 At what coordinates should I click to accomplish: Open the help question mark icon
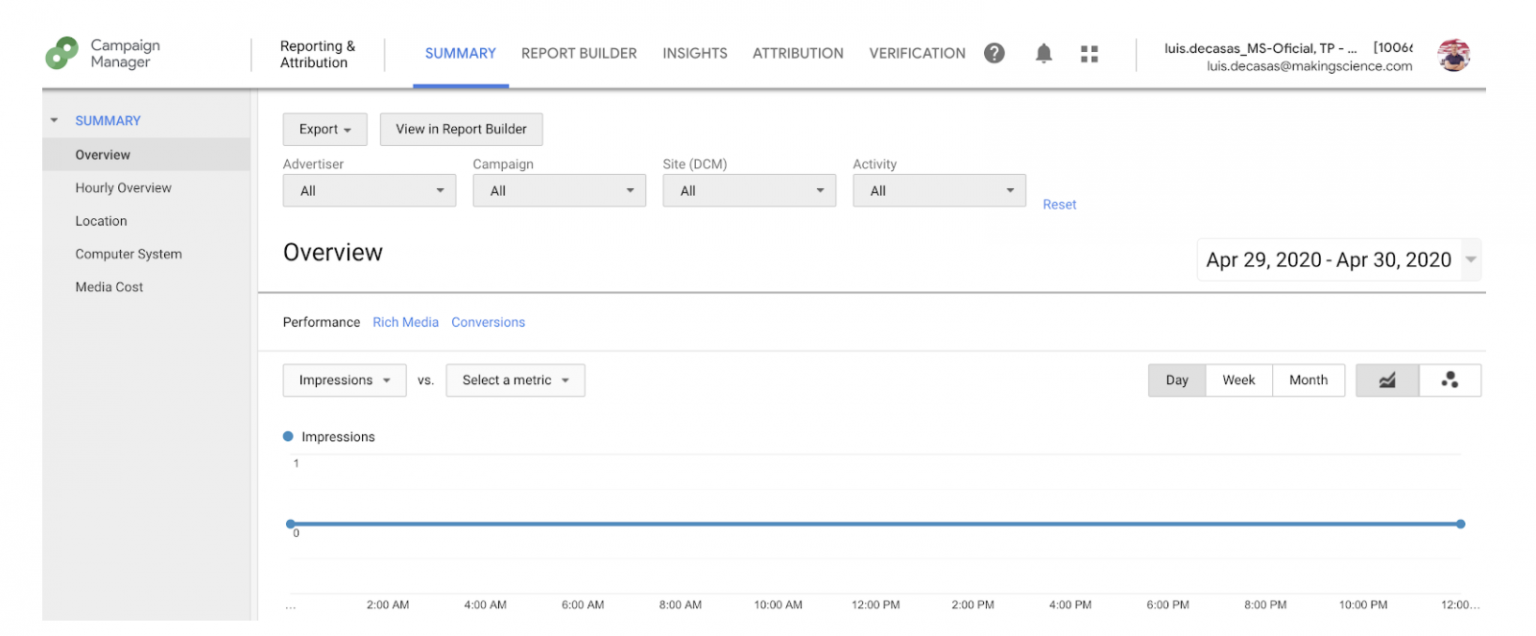994,53
